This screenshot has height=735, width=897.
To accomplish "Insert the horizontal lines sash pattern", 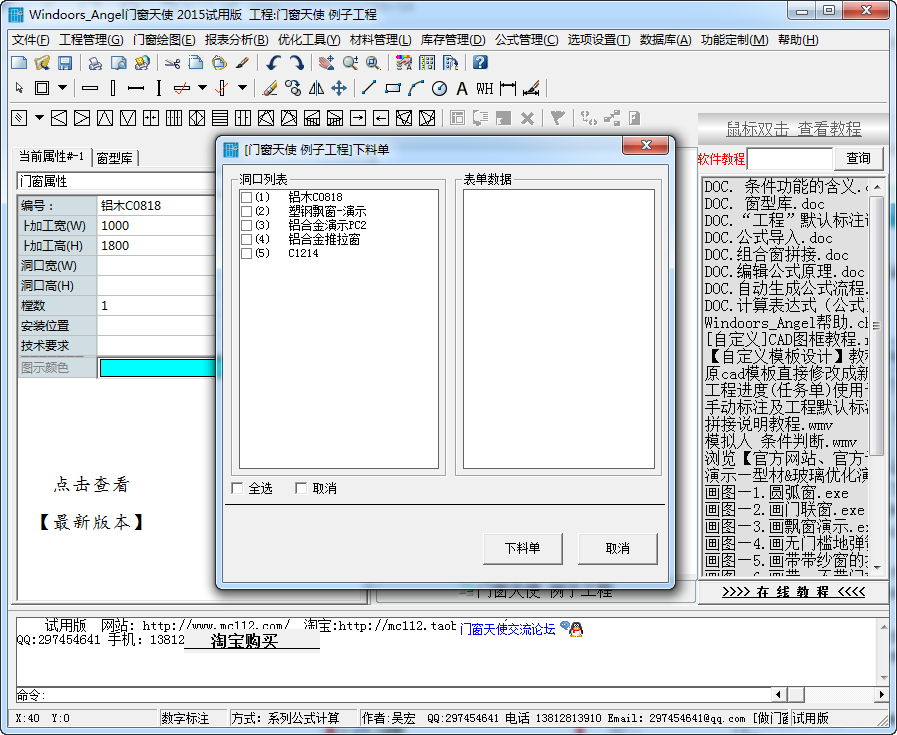I will [x=220, y=118].
